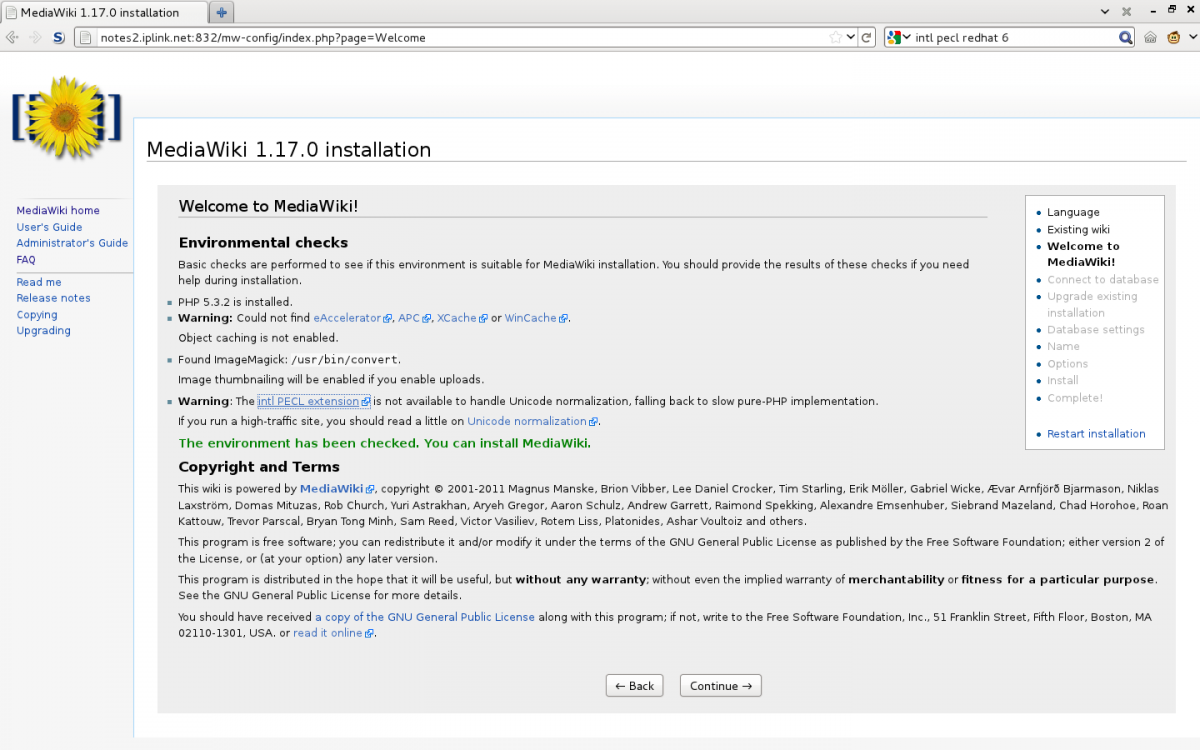Open the URL history dropdown arrow
The width and height of the screenshot is (1200, 750).
click(x=851, y=38)
